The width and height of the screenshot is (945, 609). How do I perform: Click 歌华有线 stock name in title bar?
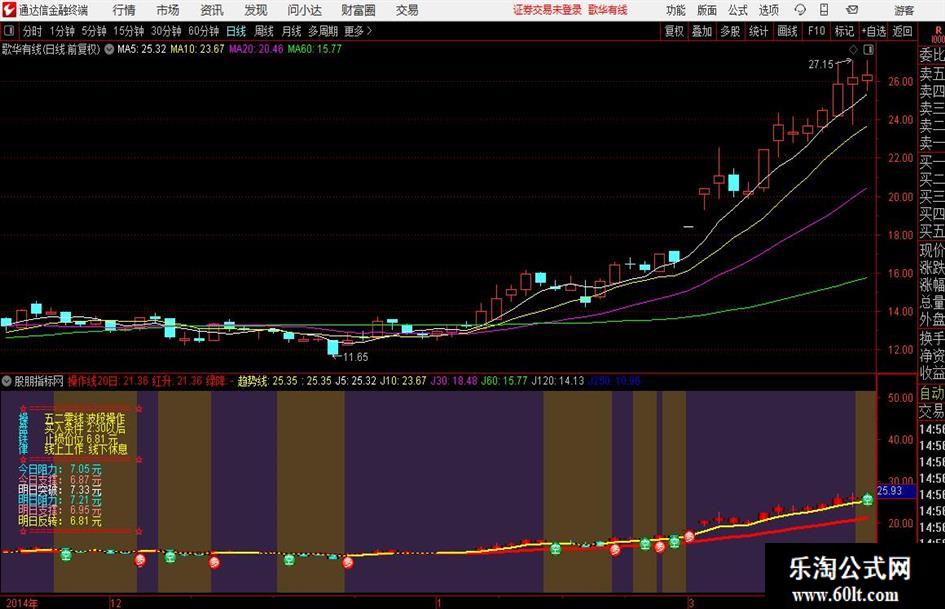(608, 10)
